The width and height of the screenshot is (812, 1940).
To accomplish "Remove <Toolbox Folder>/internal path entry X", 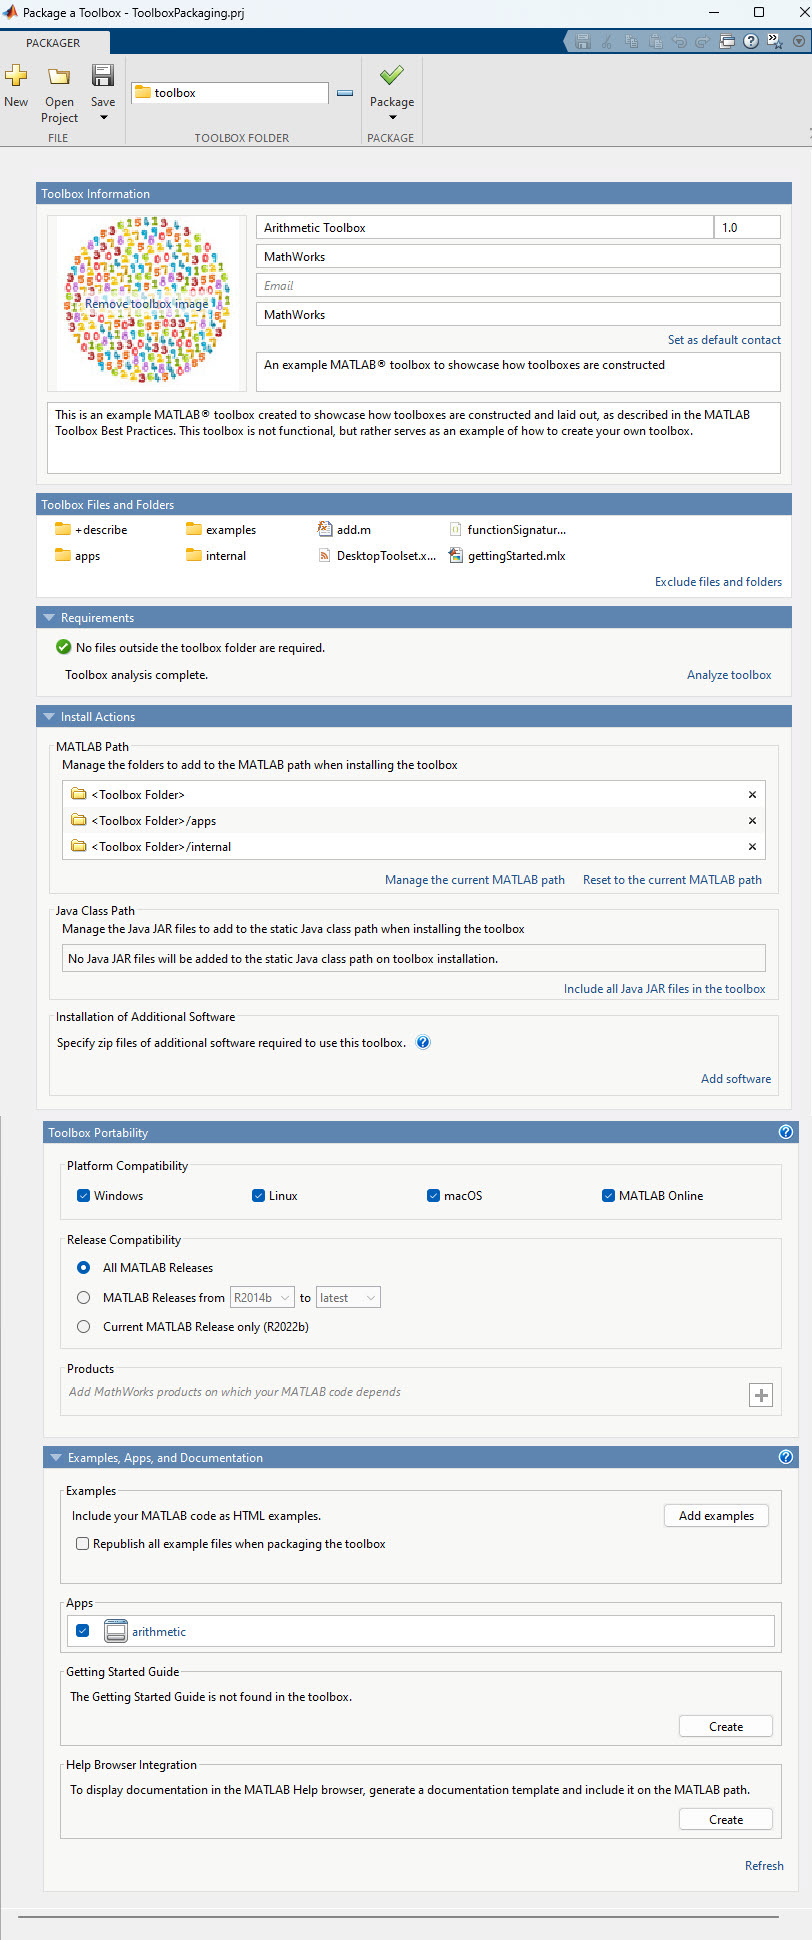I will (x=752, y=847).
